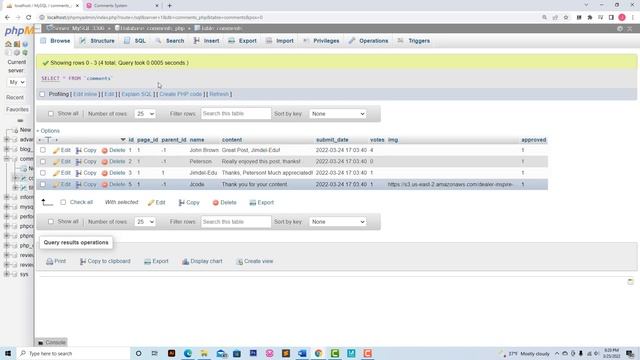The image size is (640, 360).
Task: Open the Console bar
Action: click(51, 342)
